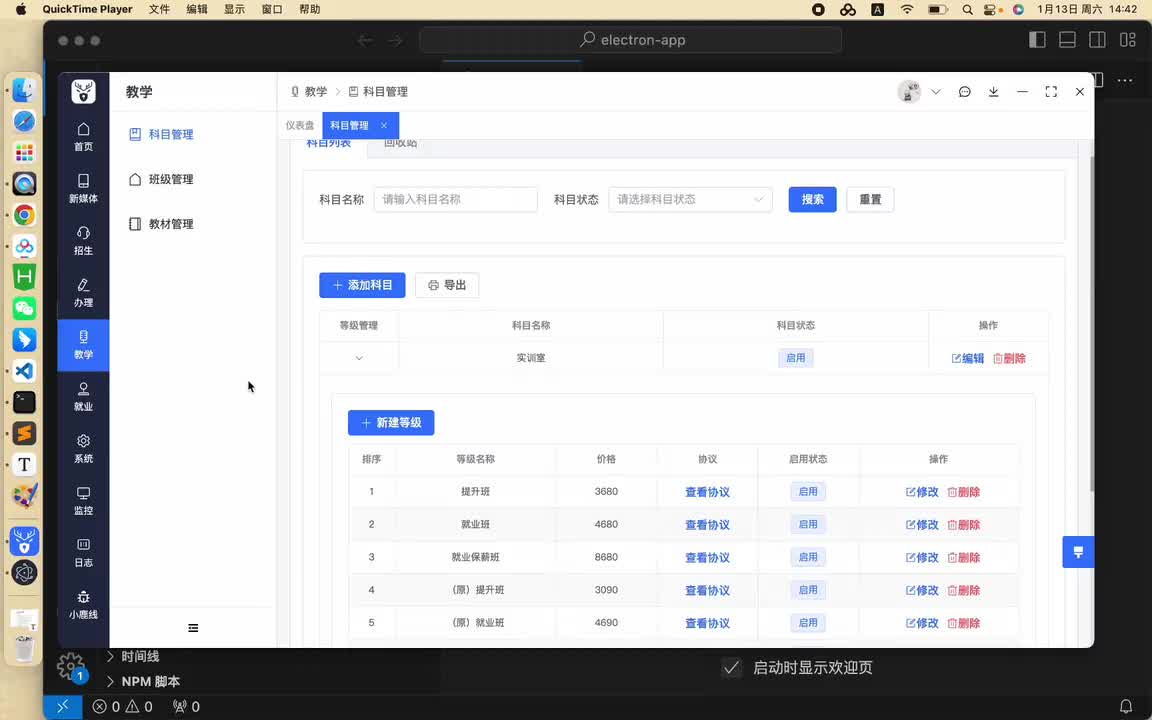Click the 启用 tag in 就业班 row

pos(808,525)
